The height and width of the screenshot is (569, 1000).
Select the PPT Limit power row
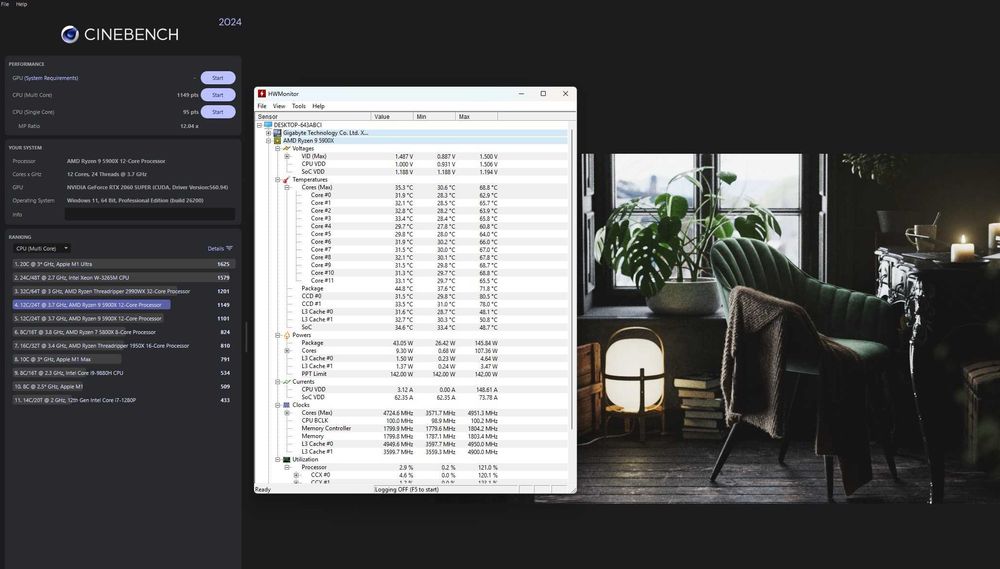point(412,374)
